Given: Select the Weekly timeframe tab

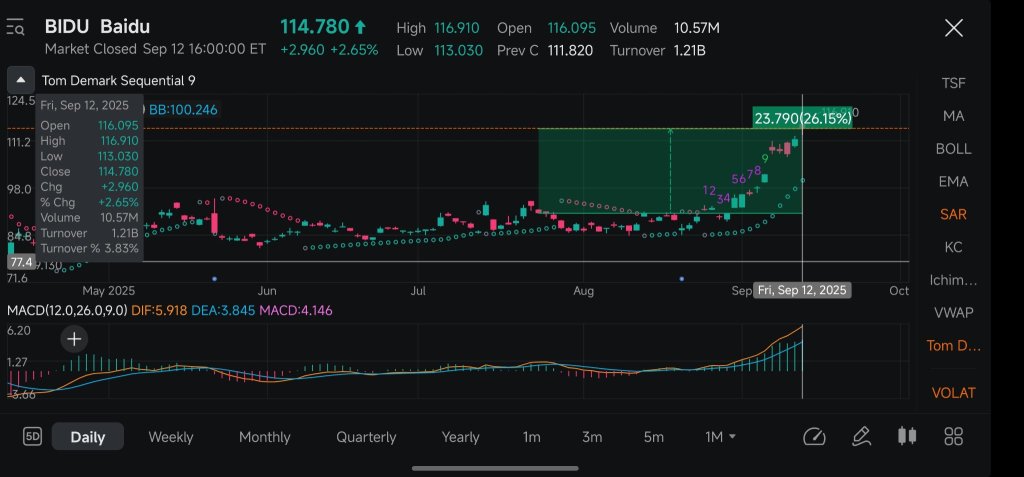Looking at the screenshot, I should click(x=170, y=437).
